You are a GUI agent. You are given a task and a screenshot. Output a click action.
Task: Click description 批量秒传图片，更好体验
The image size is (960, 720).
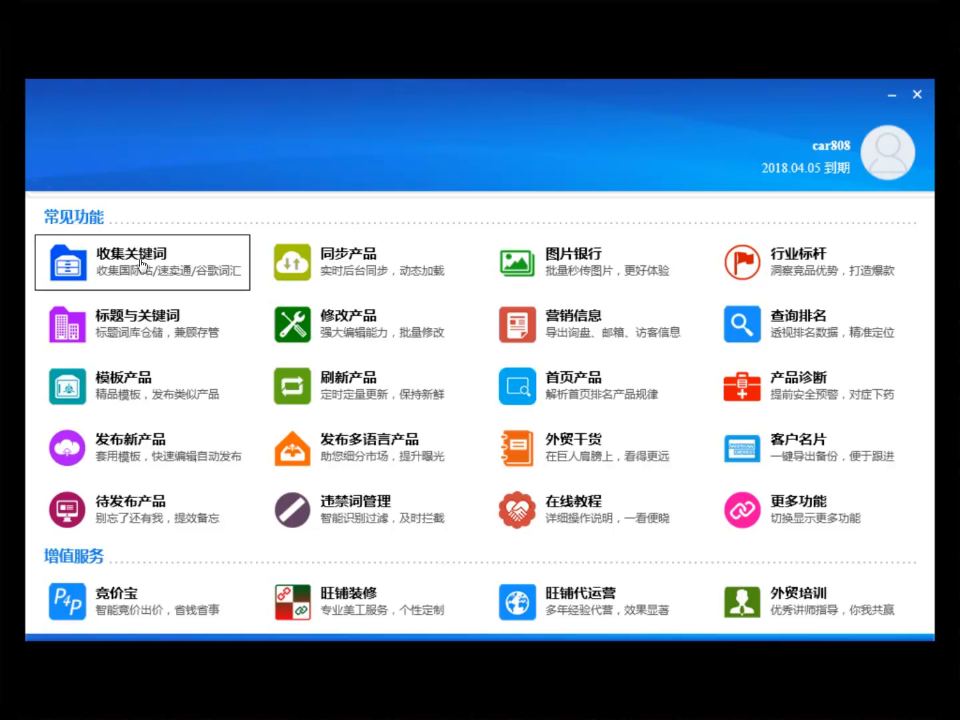click(x=607, y=271)
